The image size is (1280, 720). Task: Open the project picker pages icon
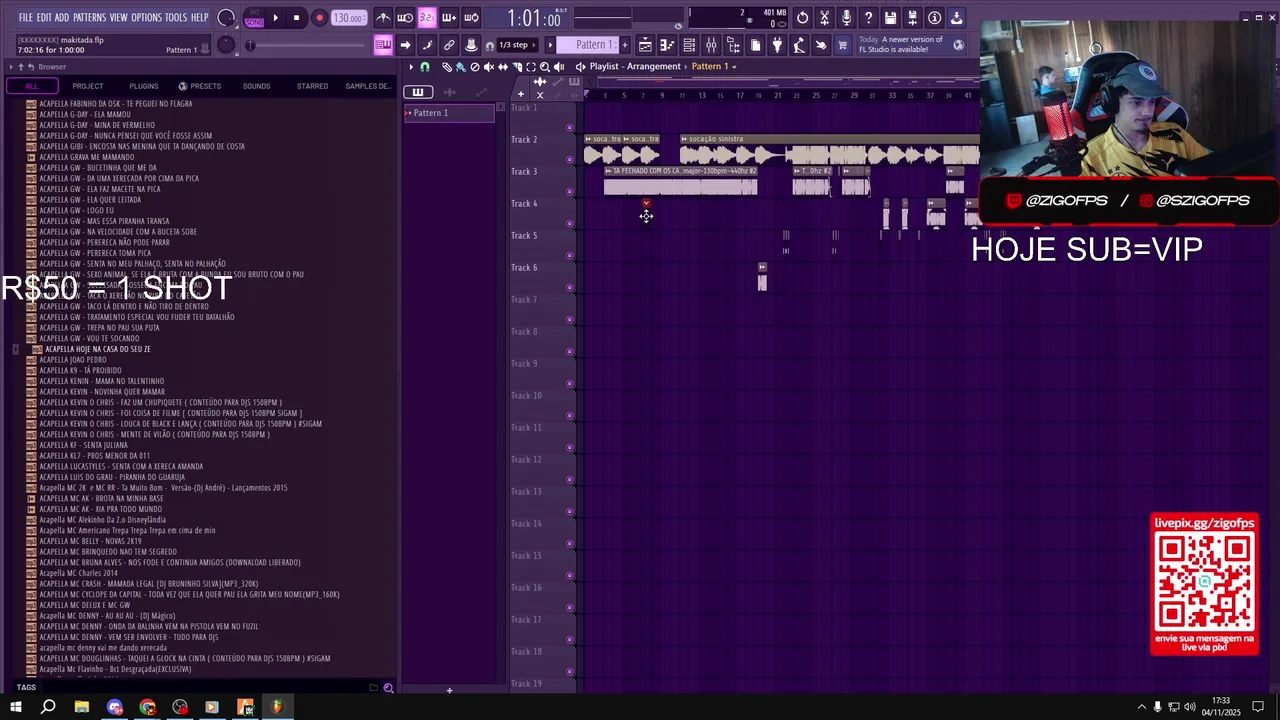(x=755, y=45)
